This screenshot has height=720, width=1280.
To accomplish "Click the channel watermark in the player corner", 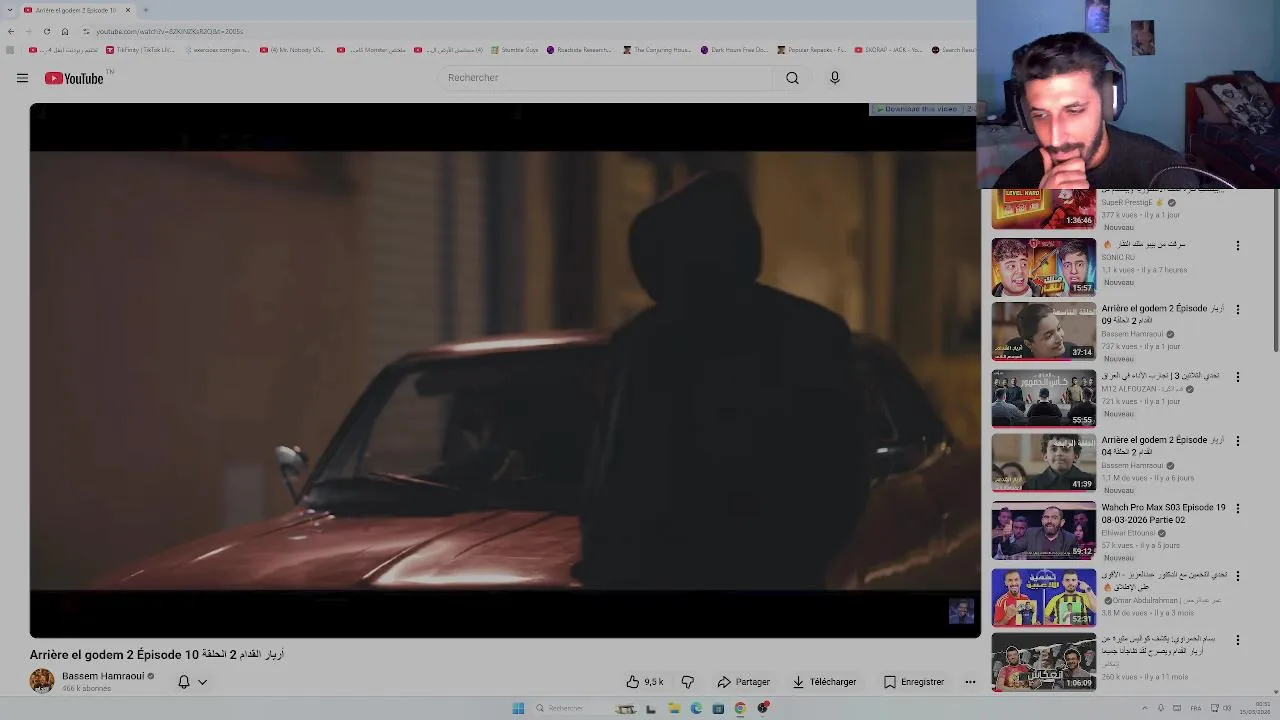I will click(x=961, y=611).
